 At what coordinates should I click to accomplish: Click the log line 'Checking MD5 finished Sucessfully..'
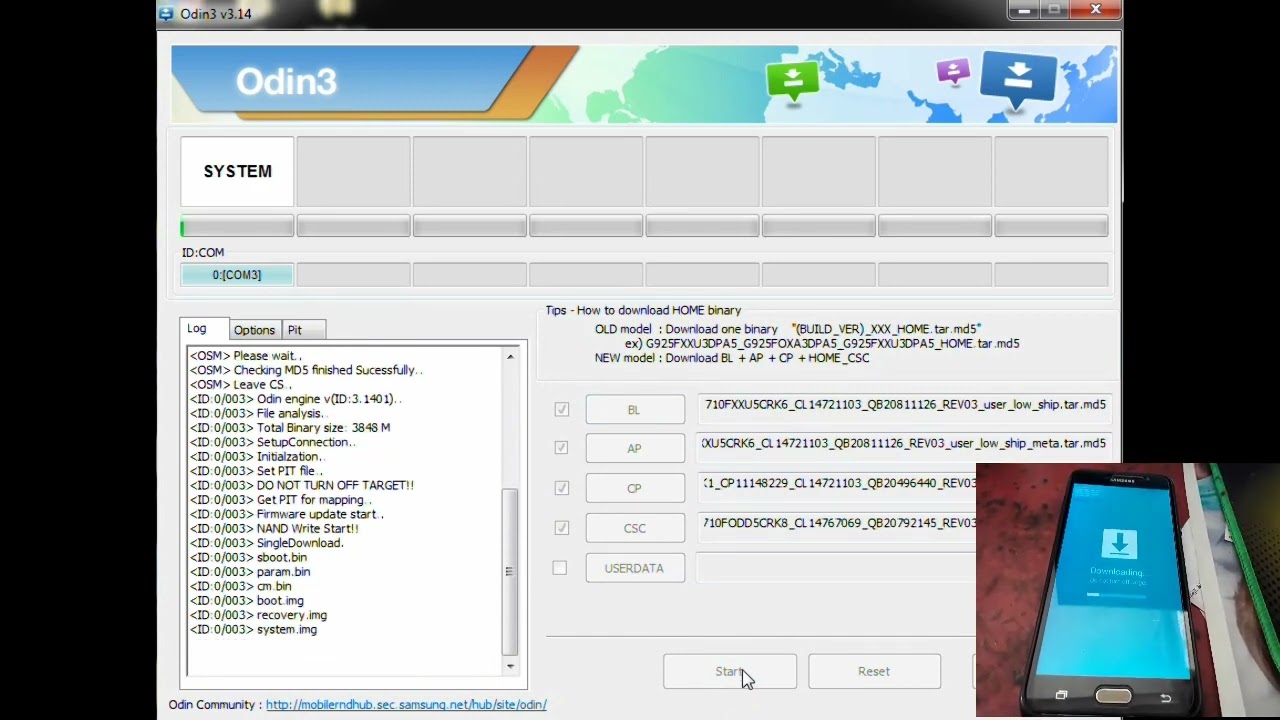click(306, 370)
